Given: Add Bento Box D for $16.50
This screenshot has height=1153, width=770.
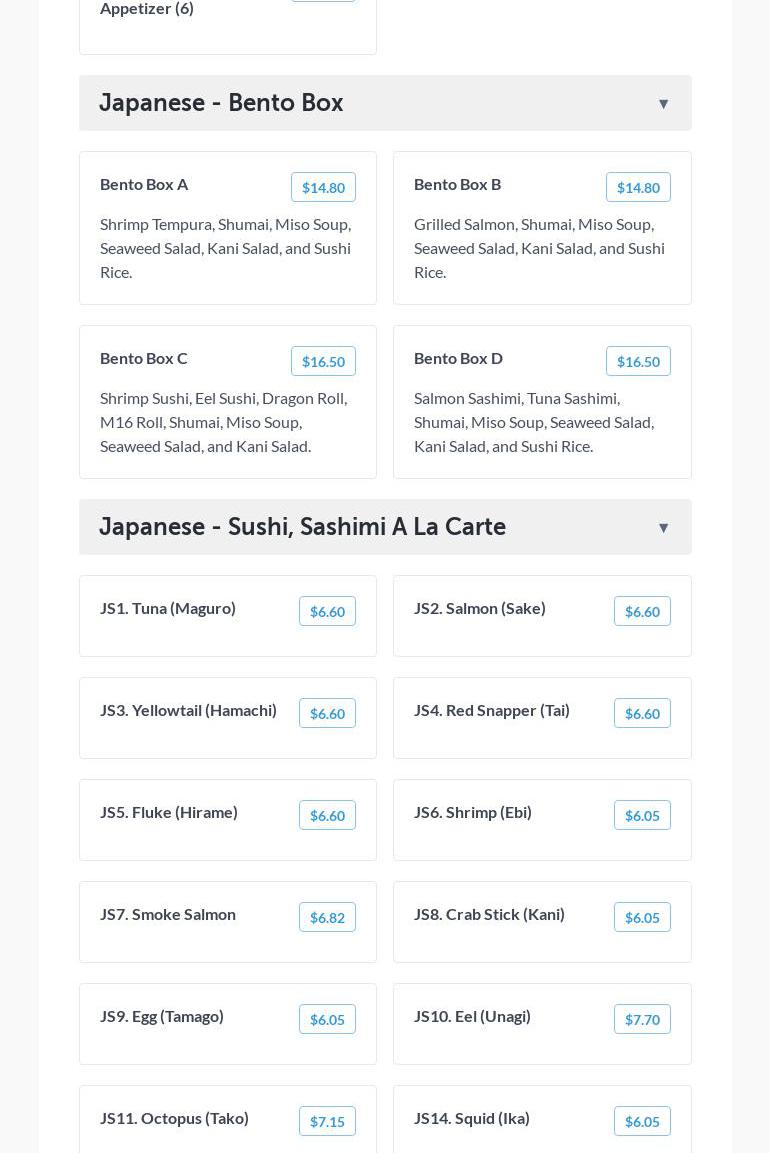Looking at the screenshot, I should coord(638,362).
